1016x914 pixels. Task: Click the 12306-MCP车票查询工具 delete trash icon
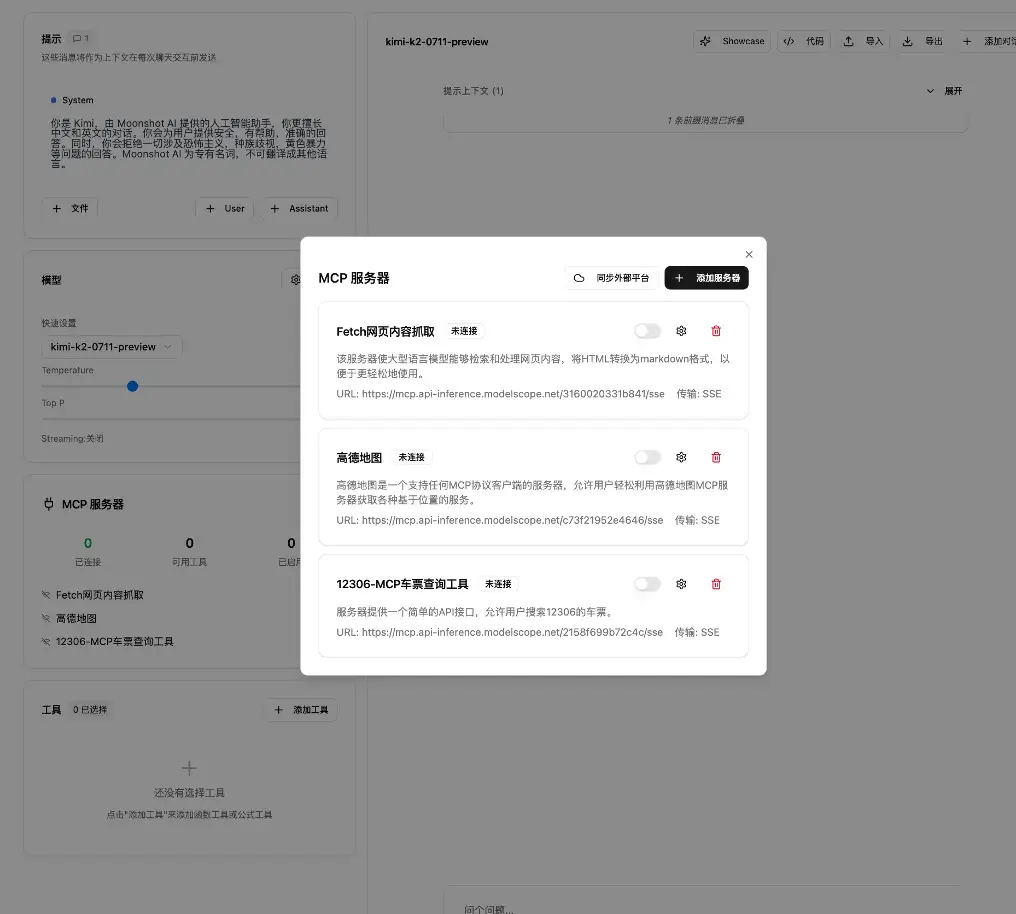[x=716, y=583]
